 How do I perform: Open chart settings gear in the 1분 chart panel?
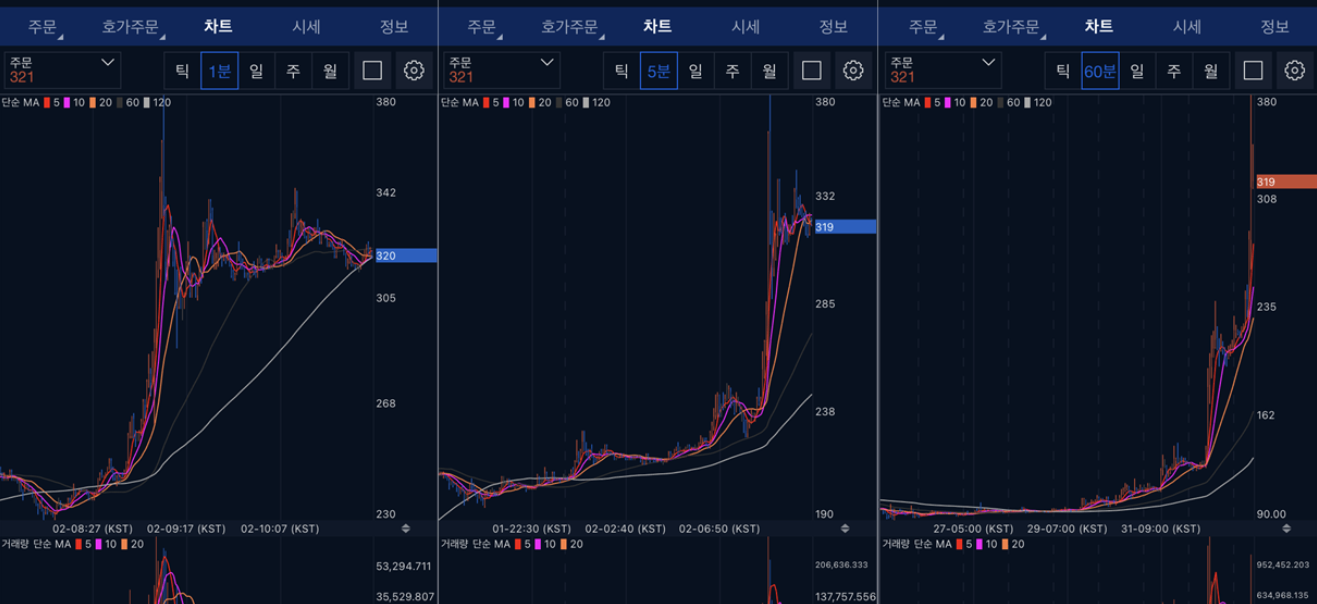point(414,71)
